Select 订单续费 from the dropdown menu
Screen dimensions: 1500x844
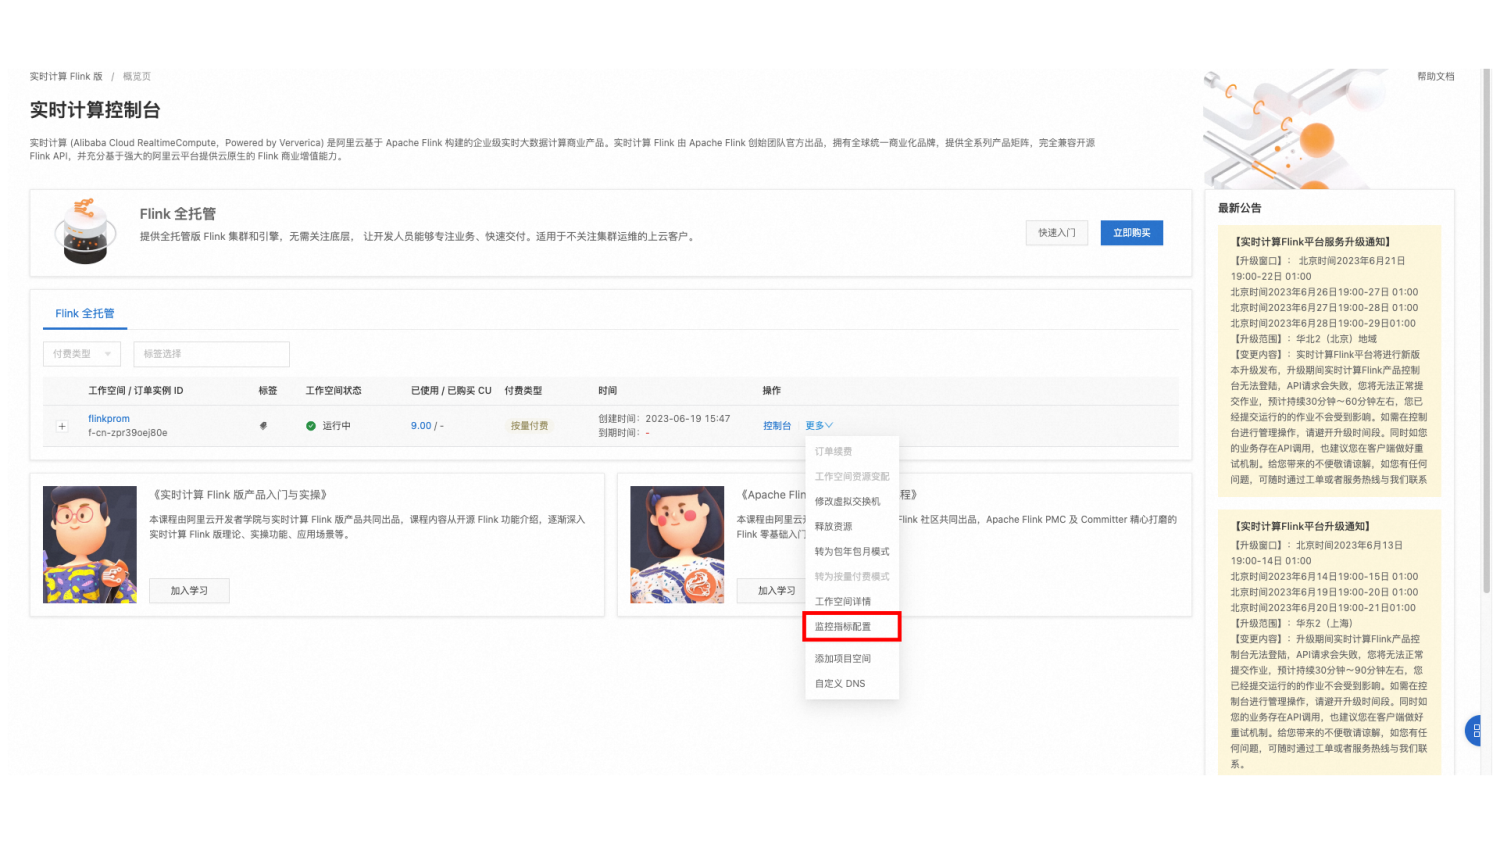pos(833,452)
